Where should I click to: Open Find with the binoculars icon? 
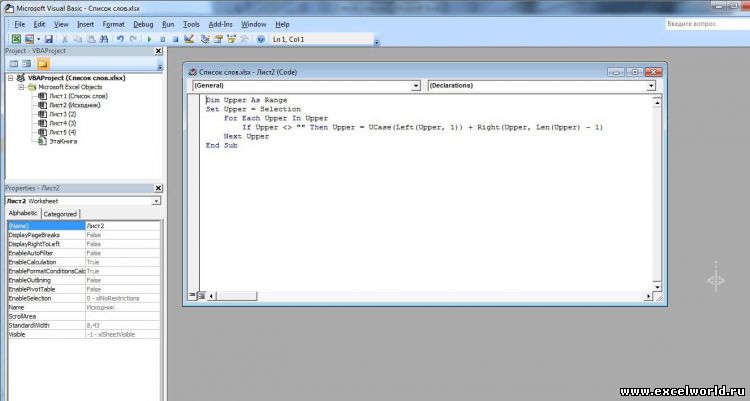[104, 39]
